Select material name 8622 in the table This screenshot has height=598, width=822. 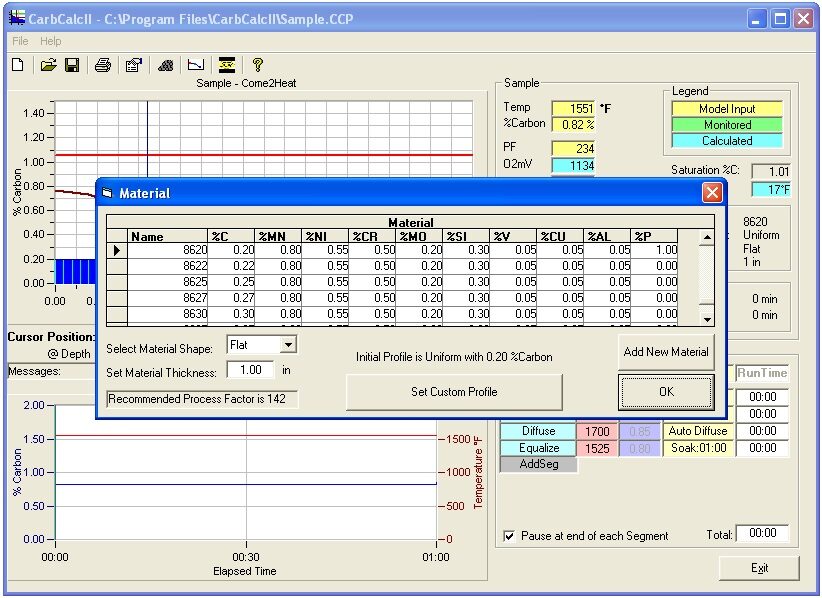coord(168,266)
